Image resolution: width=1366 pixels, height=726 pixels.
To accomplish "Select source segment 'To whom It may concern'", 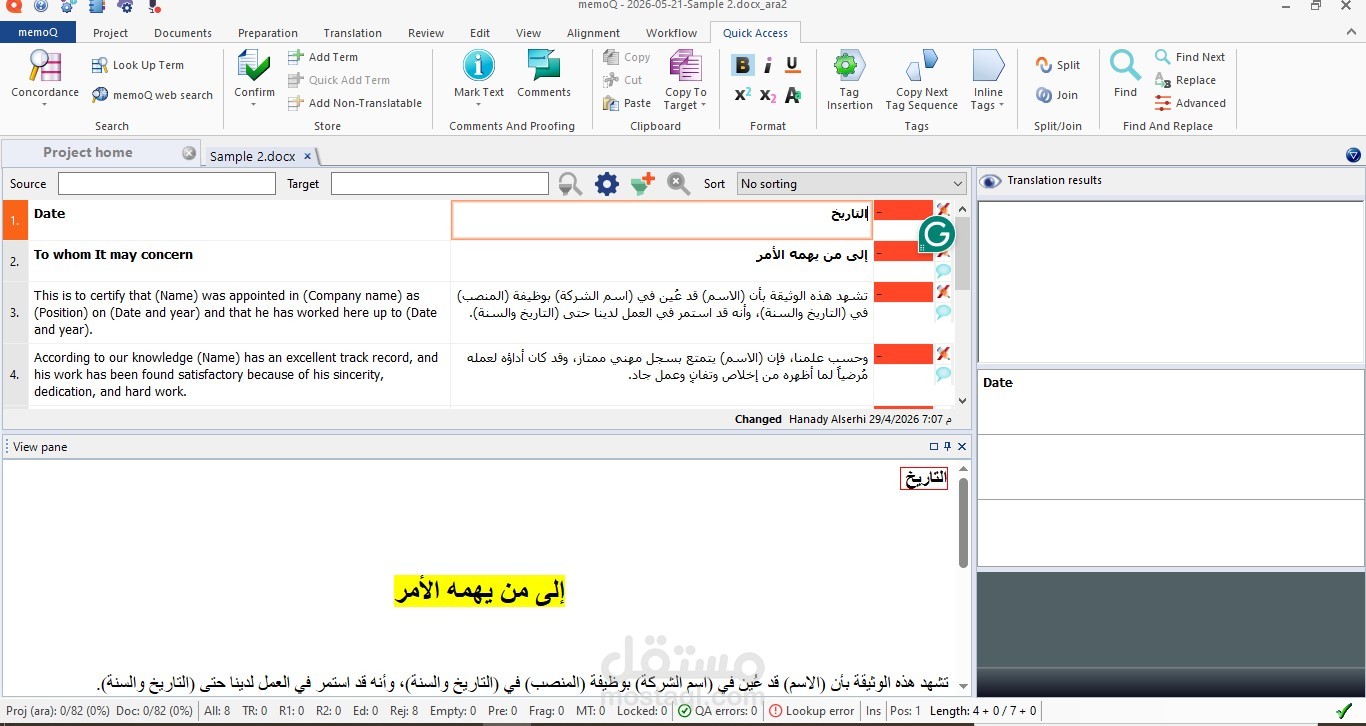I will click(113, 255).
